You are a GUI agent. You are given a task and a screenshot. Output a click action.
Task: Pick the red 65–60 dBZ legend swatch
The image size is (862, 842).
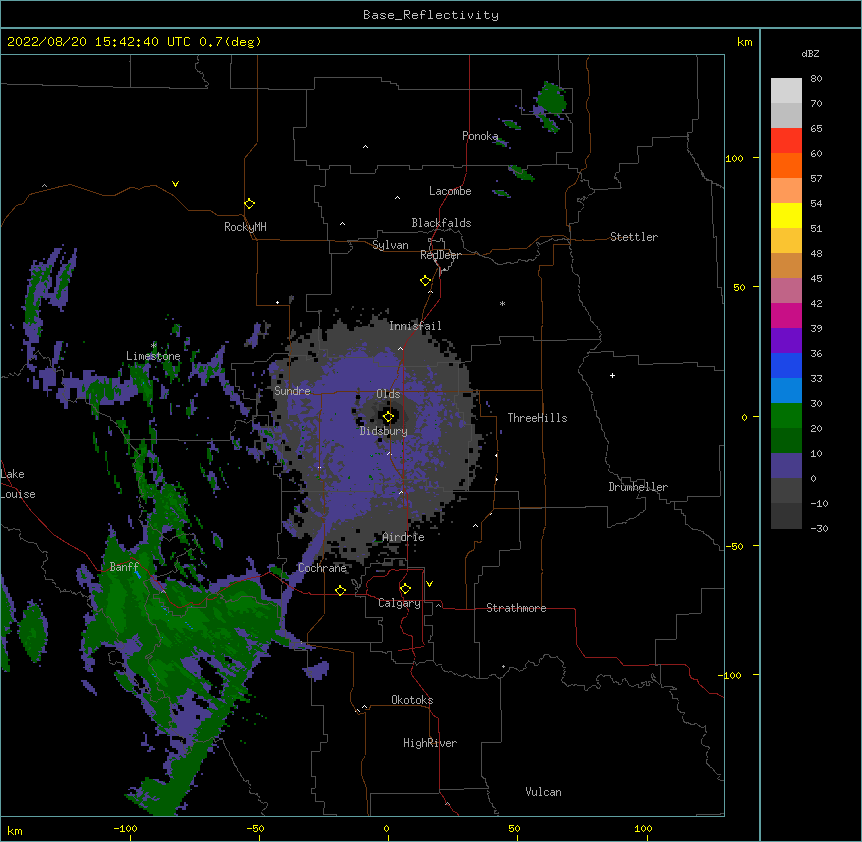(786, 140)
